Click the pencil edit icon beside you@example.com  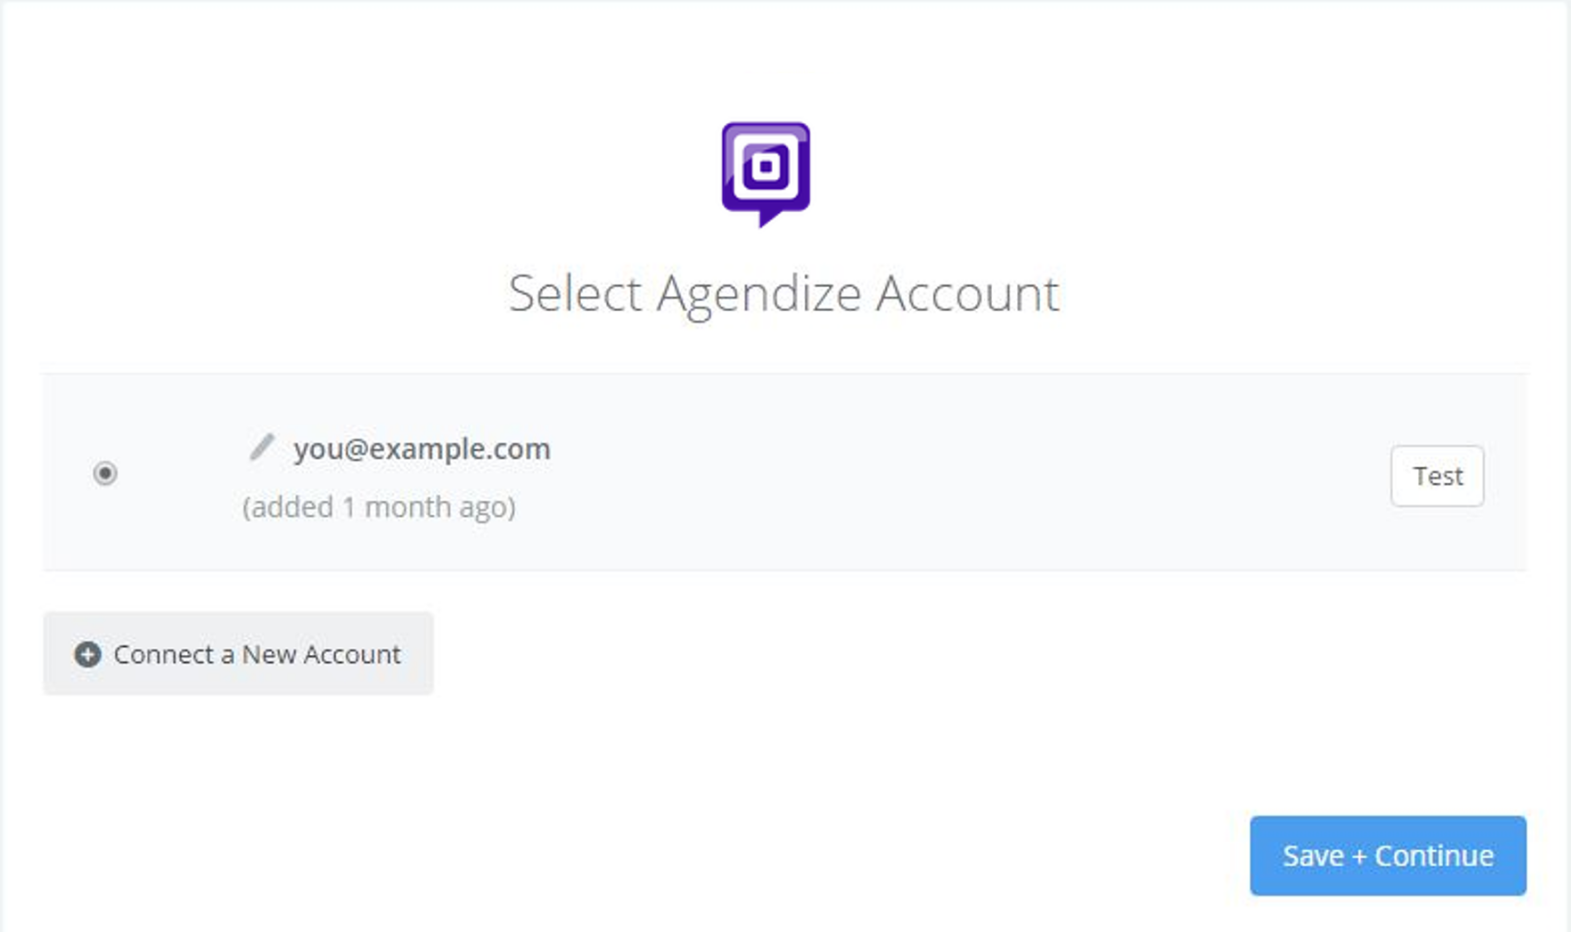click(x=261, y=447)
